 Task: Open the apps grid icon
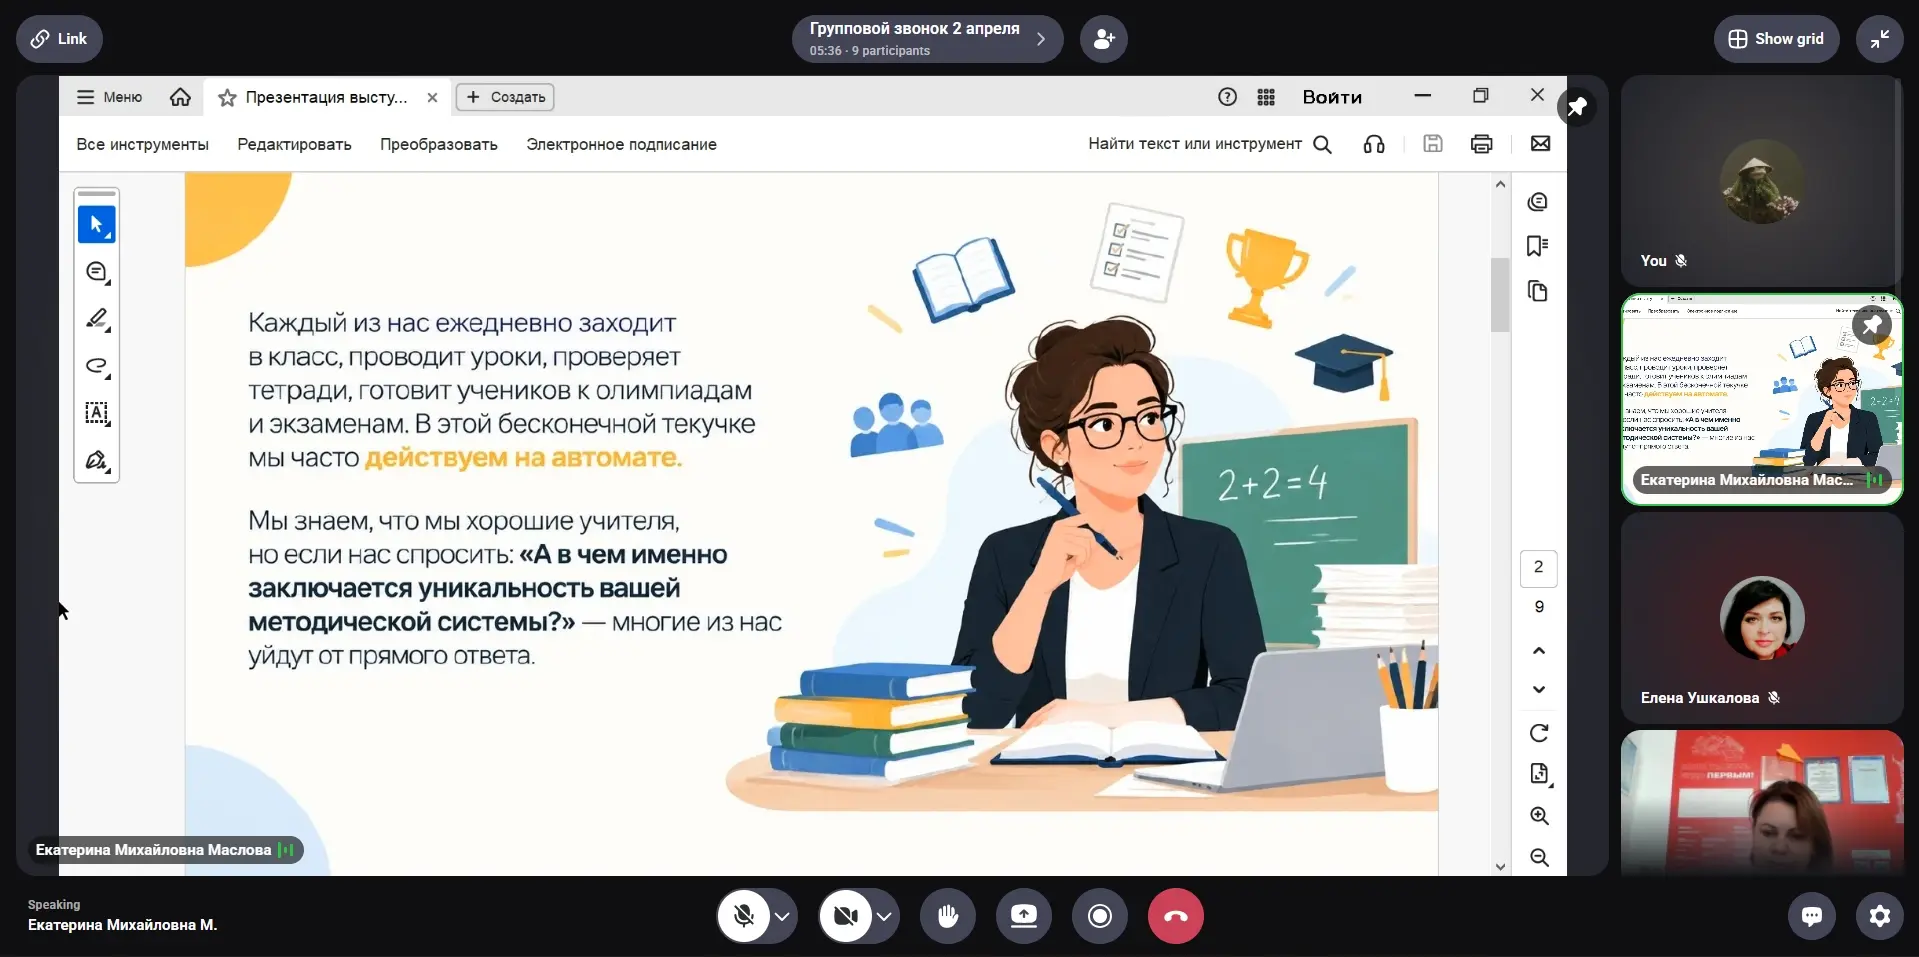(1266, 97)
